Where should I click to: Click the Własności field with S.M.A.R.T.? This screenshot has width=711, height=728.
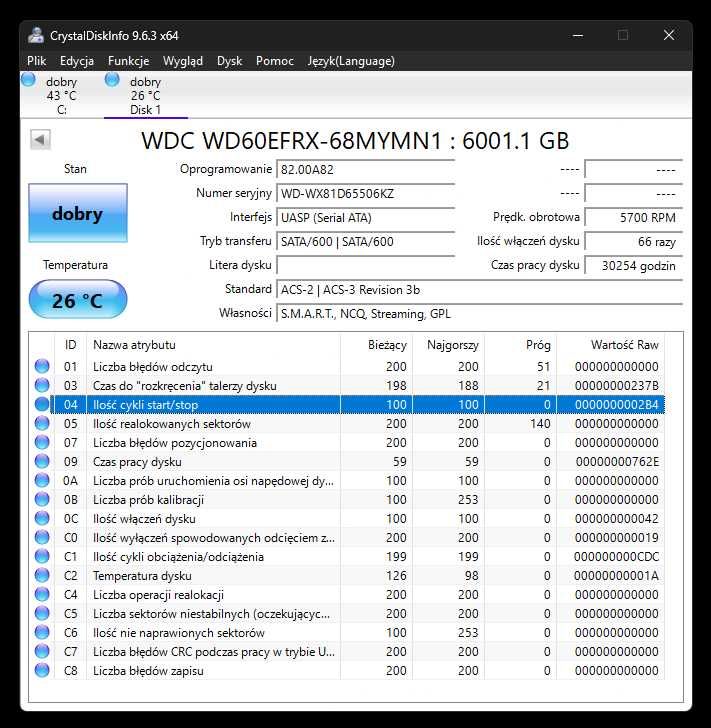pos(479,314)
